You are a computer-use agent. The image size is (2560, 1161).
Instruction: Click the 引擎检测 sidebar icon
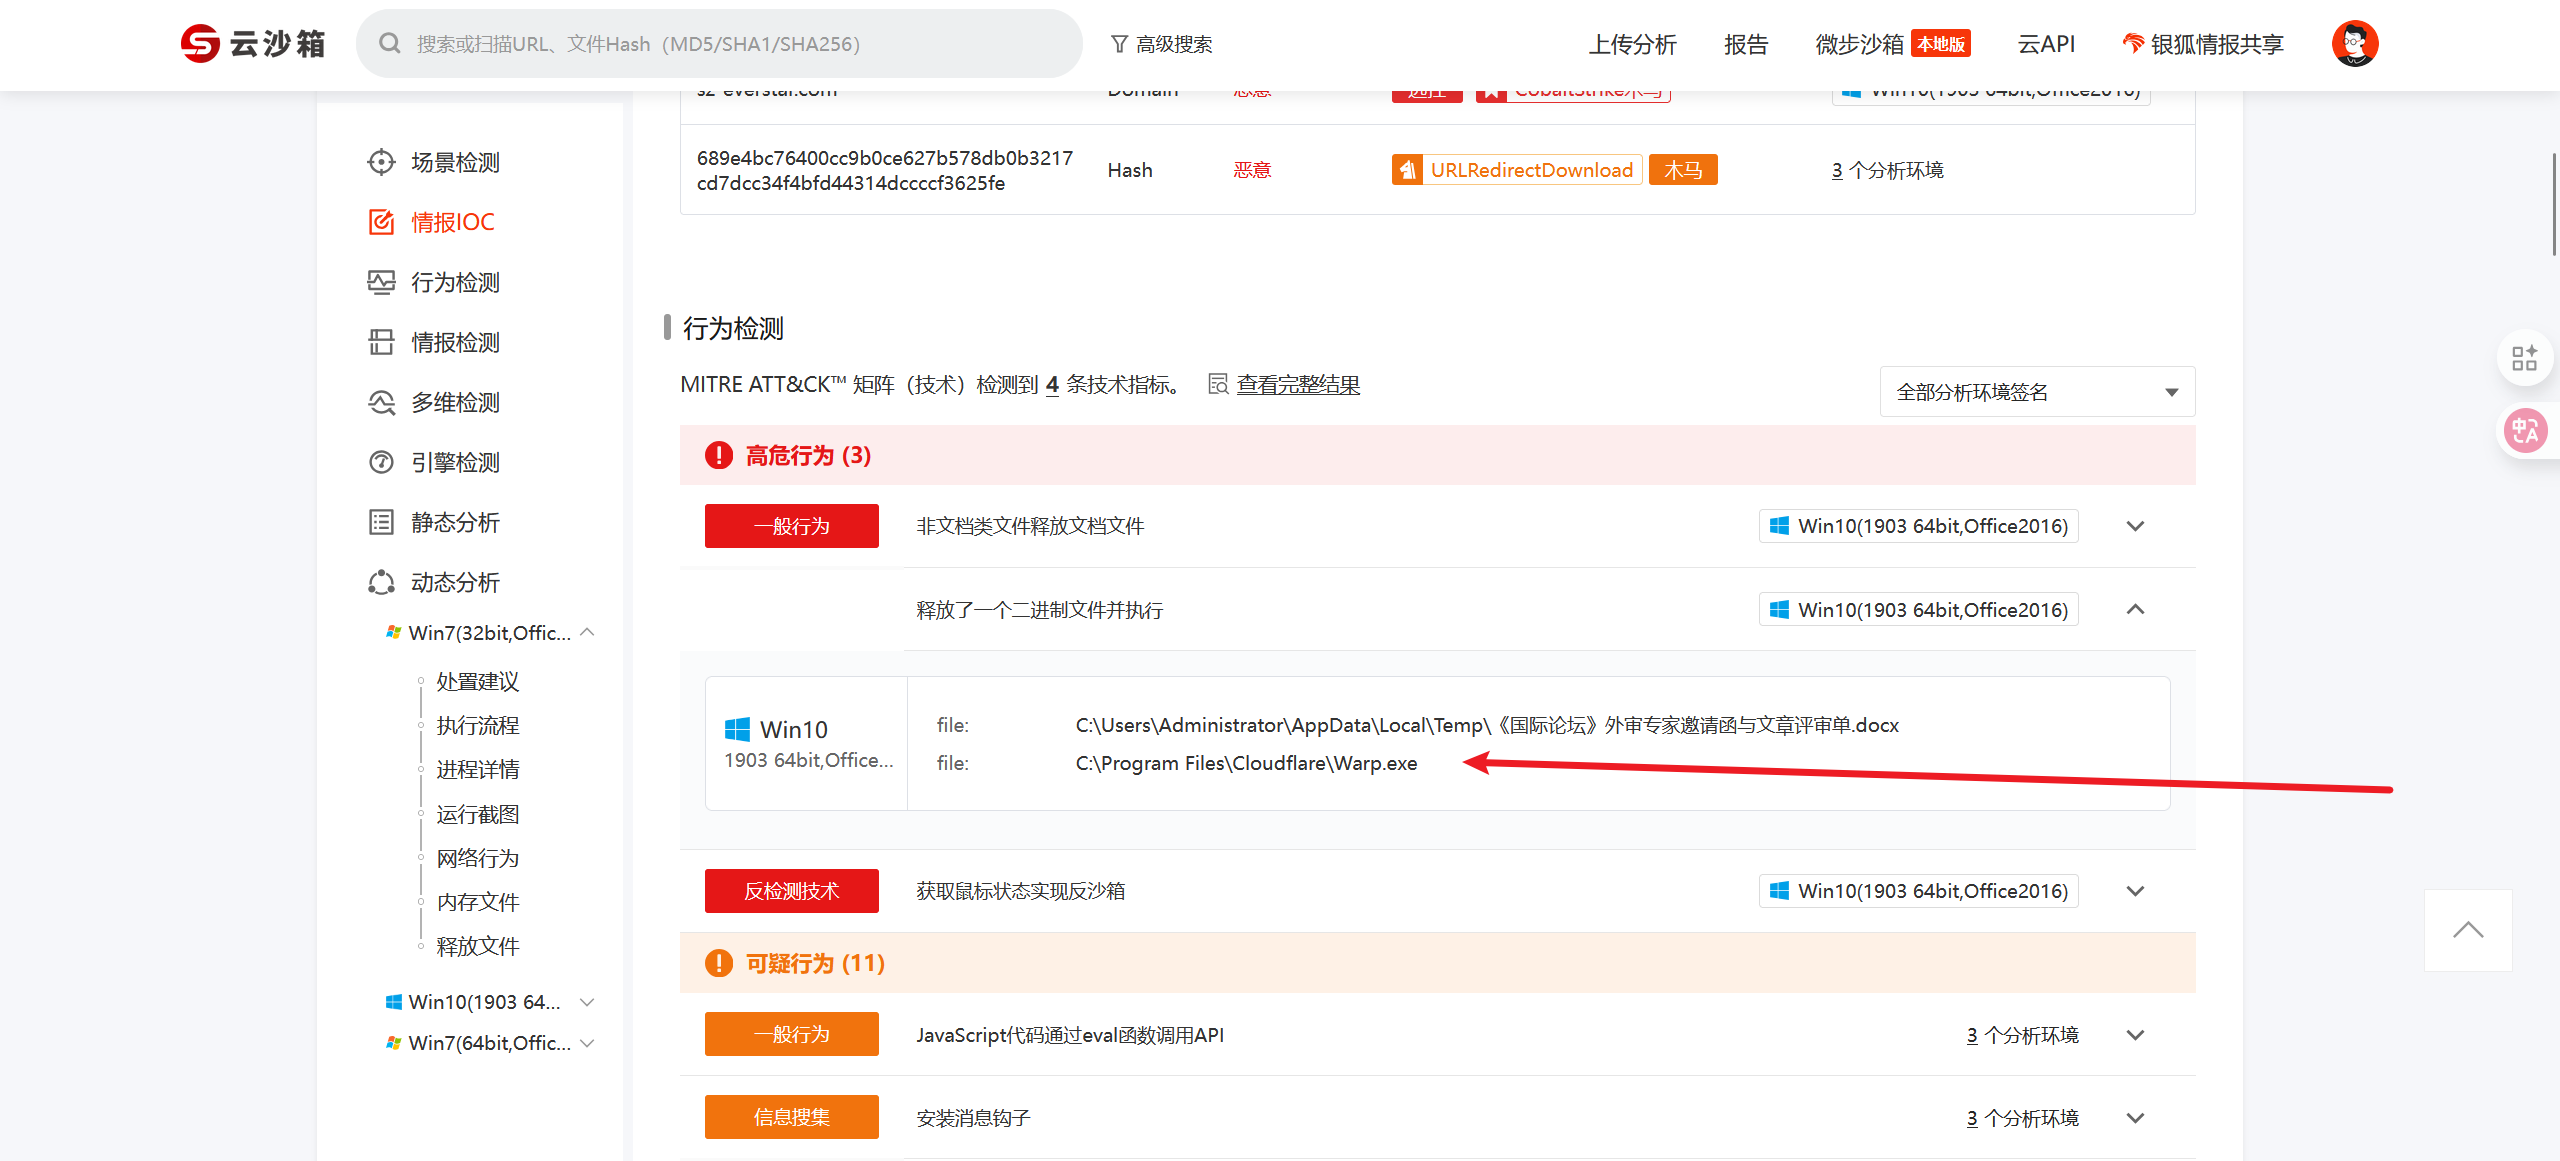point(381,462)
